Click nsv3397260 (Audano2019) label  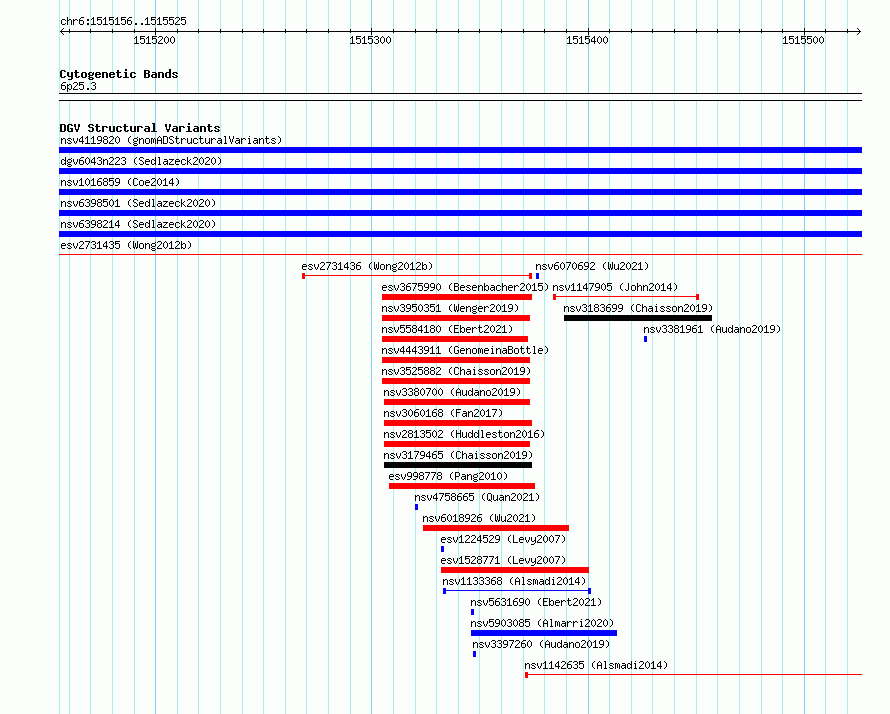click(541, 644)
